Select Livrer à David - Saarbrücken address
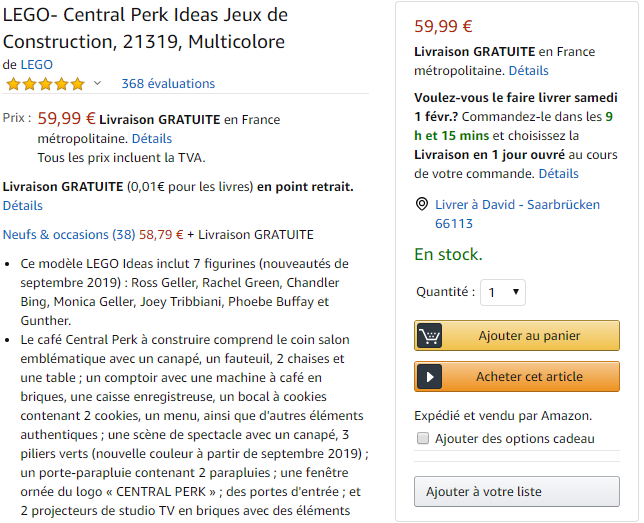This screenshot has height=523, width=644. (x=517, y=204)
